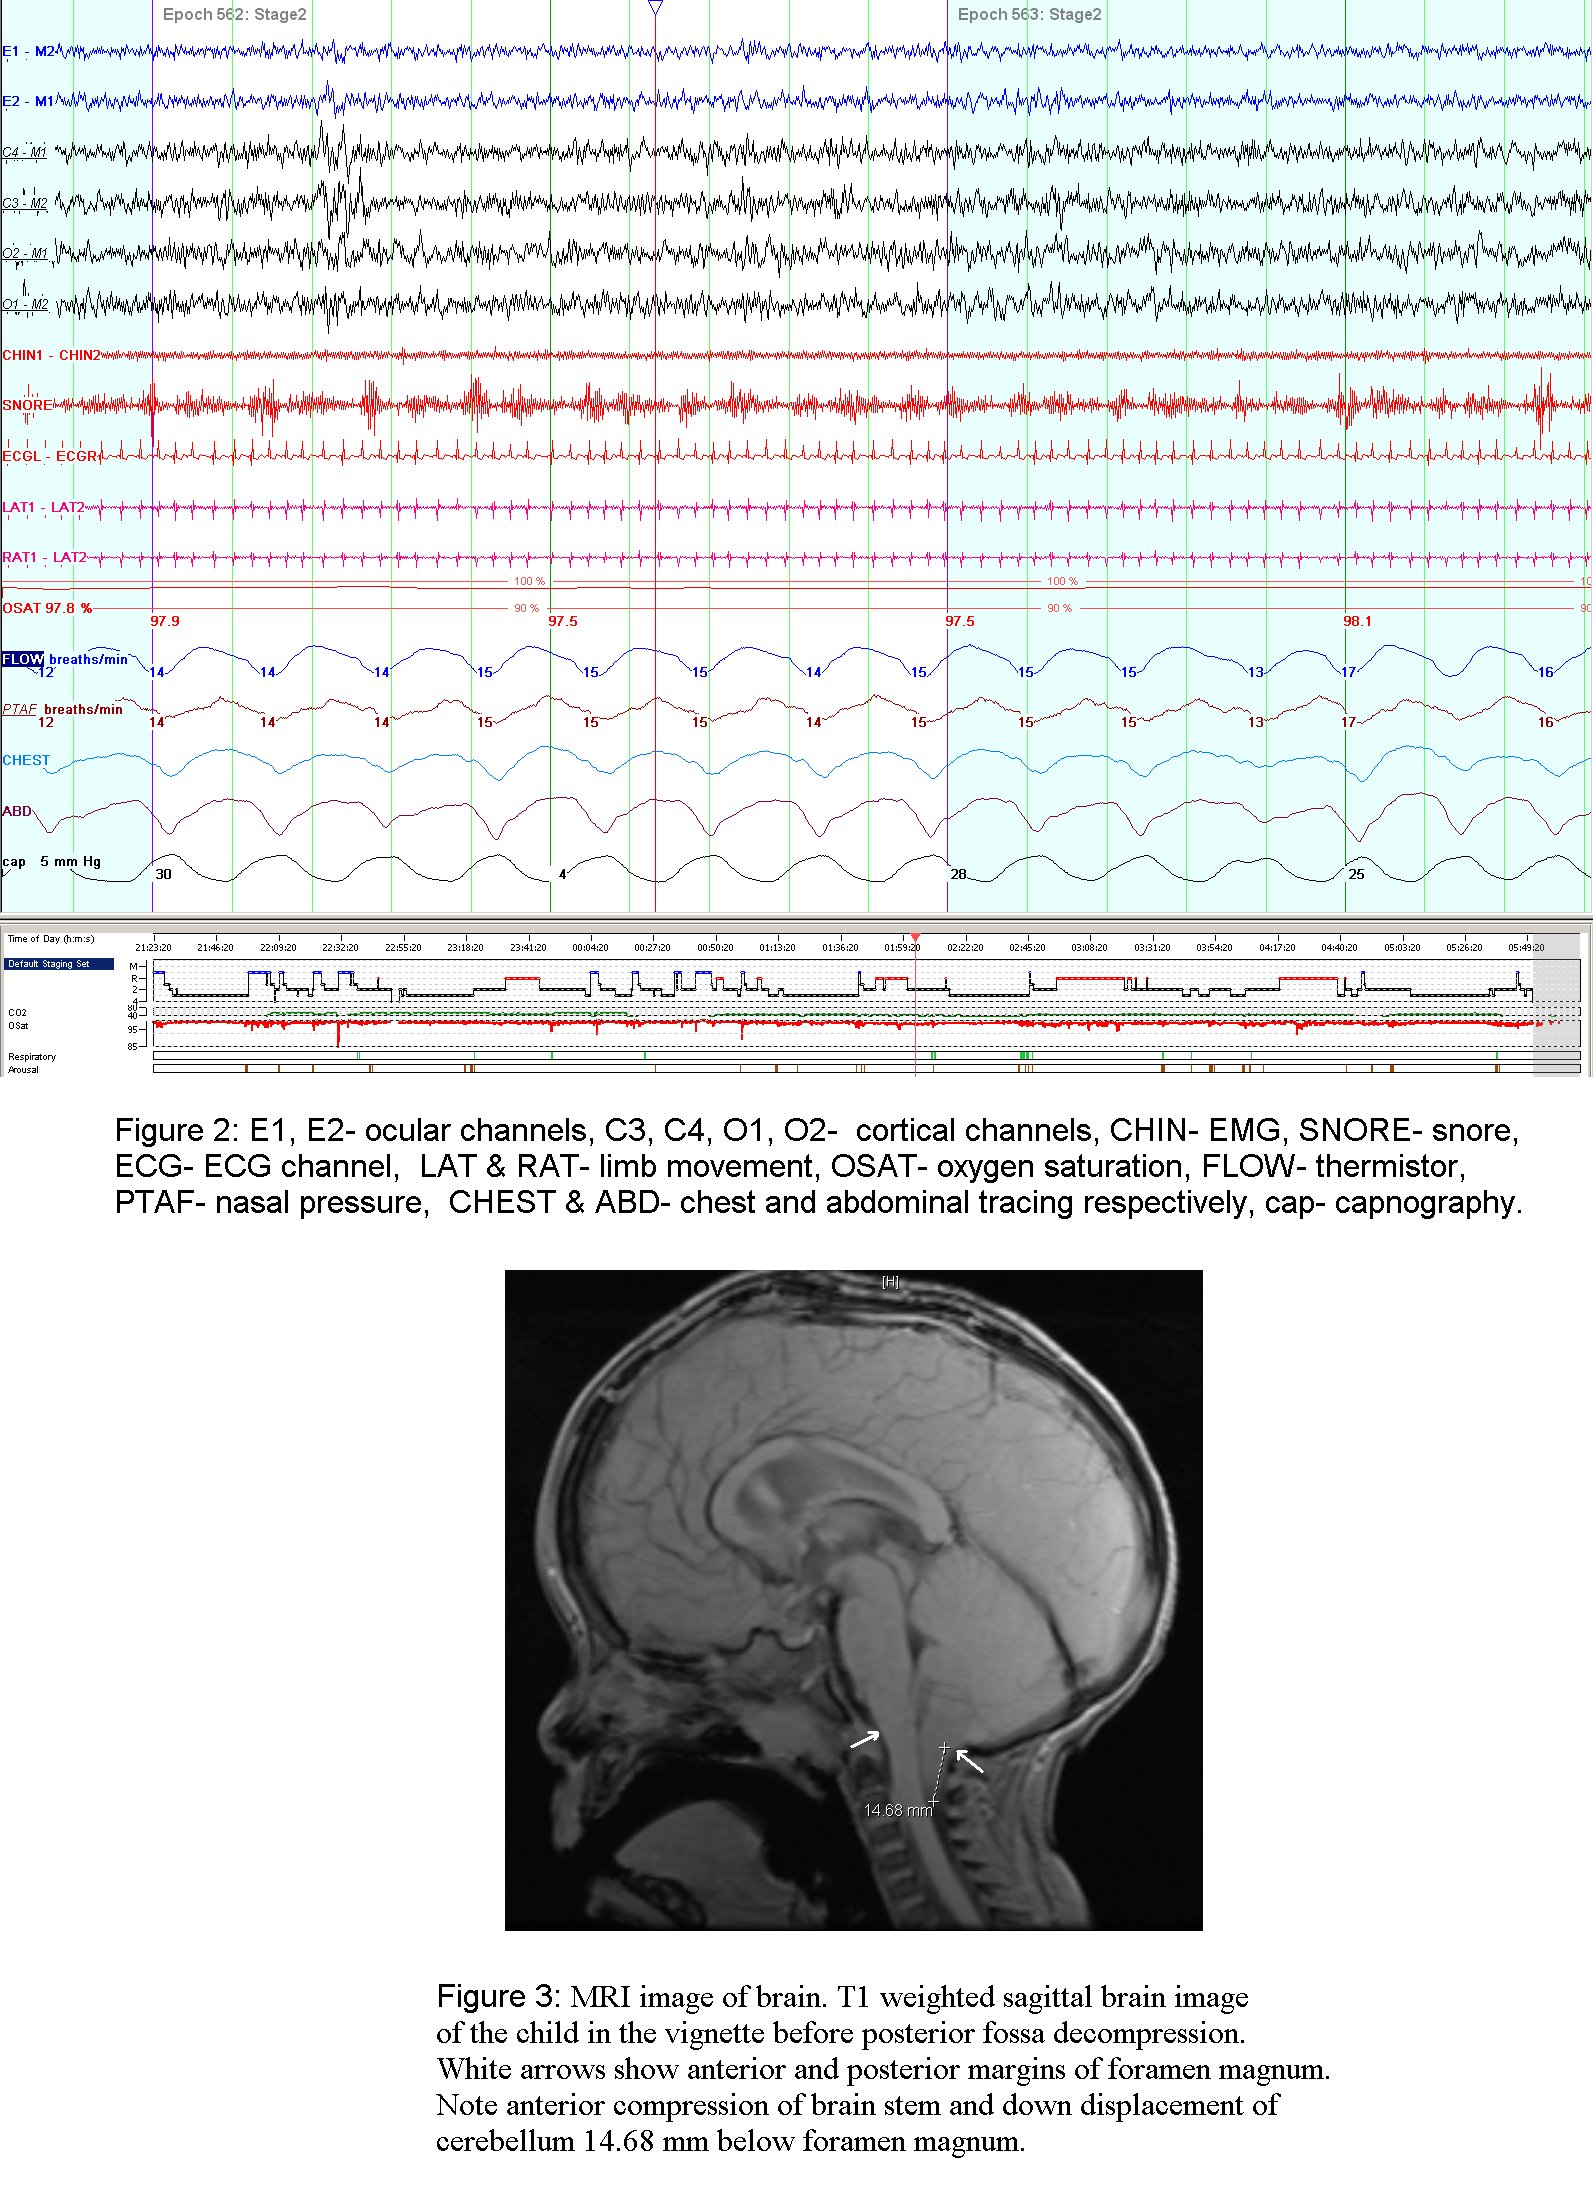Click the OSAT 97.8 % channel label
Screen dimensions: 1596x2196
click(x=47, y=609)
